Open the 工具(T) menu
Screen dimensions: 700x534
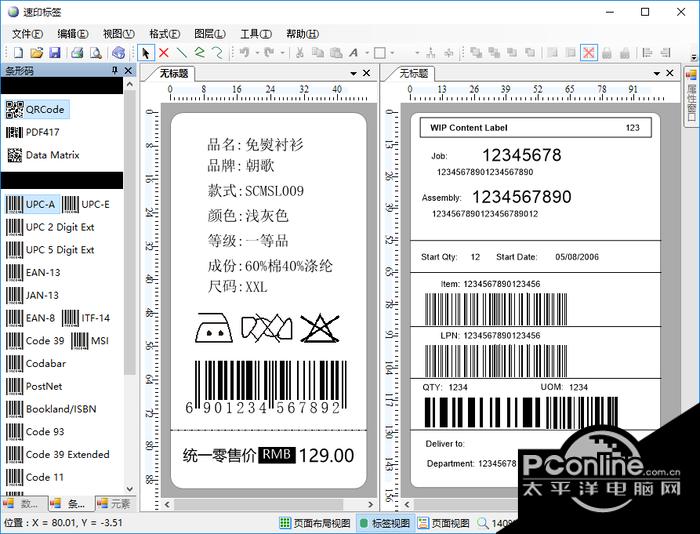(256, 34)
